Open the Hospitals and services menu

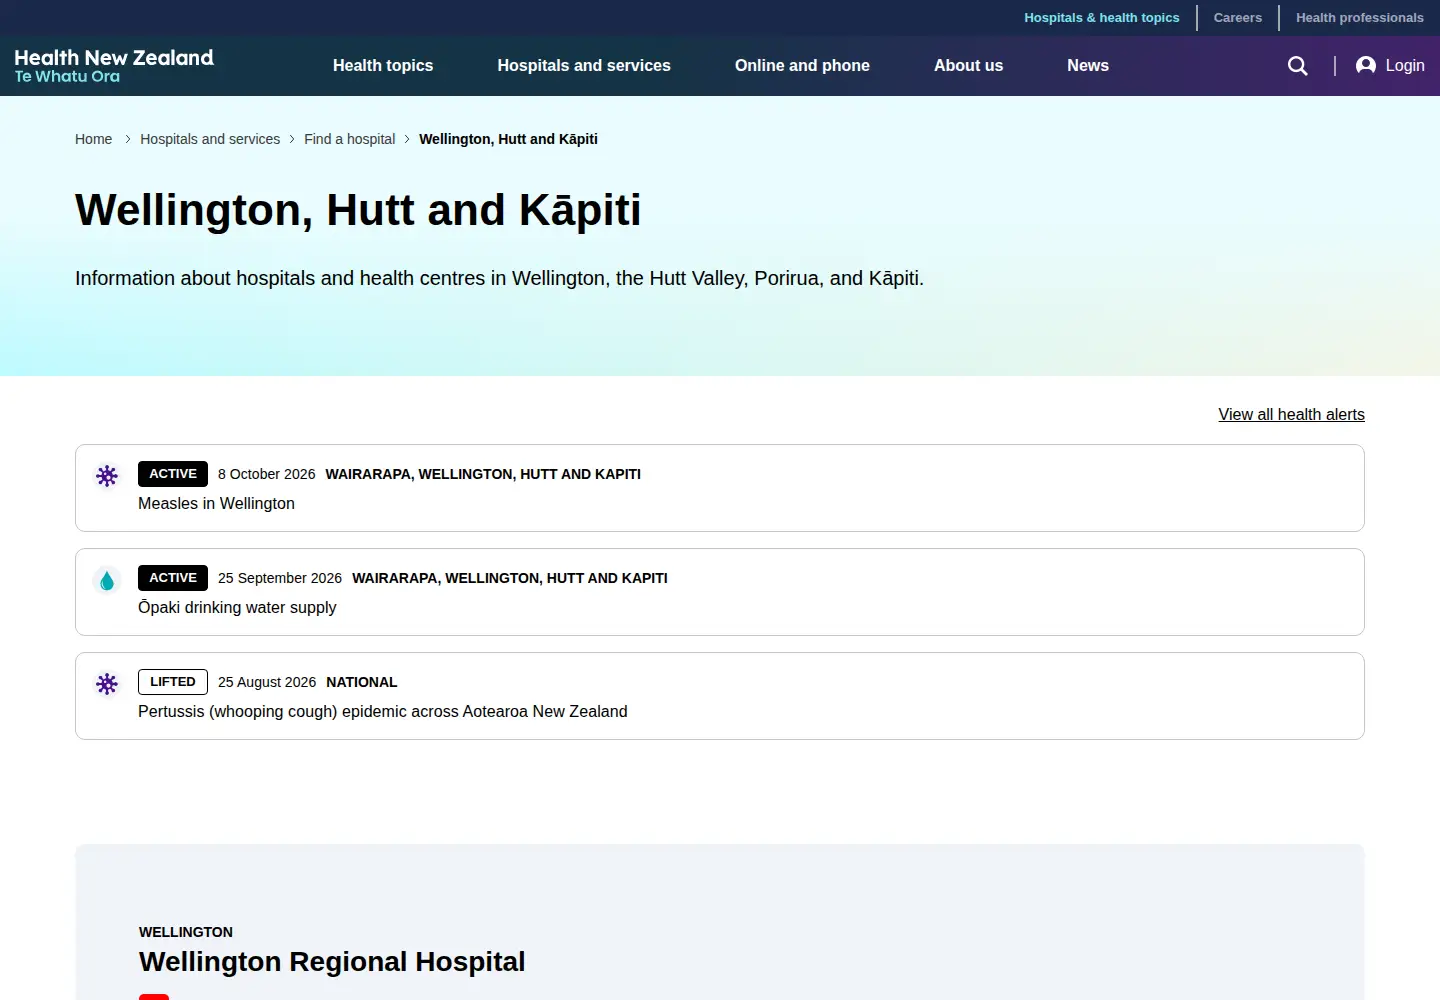(584, 66)
